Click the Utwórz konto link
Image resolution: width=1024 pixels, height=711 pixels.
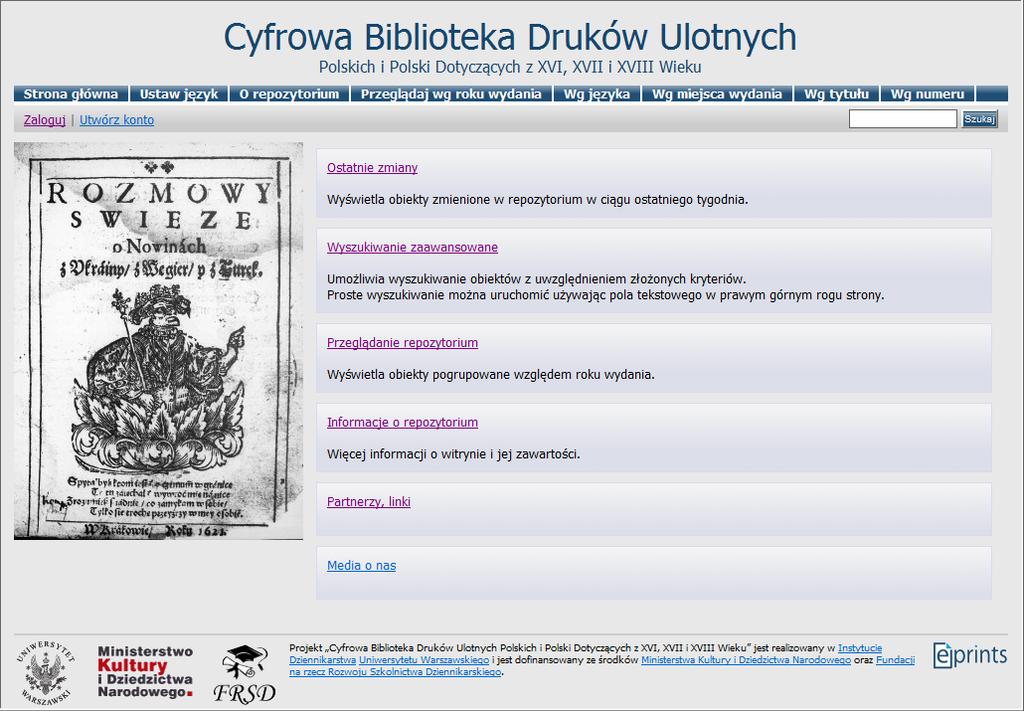pos(117,120)
